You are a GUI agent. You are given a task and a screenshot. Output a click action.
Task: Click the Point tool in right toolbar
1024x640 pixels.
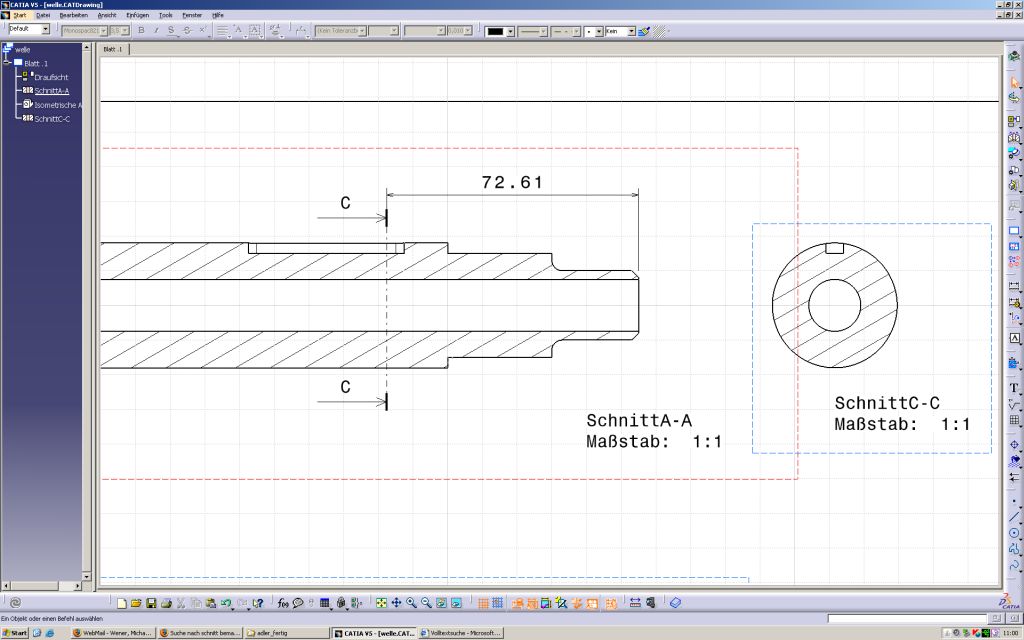[x=1014, y=501]
